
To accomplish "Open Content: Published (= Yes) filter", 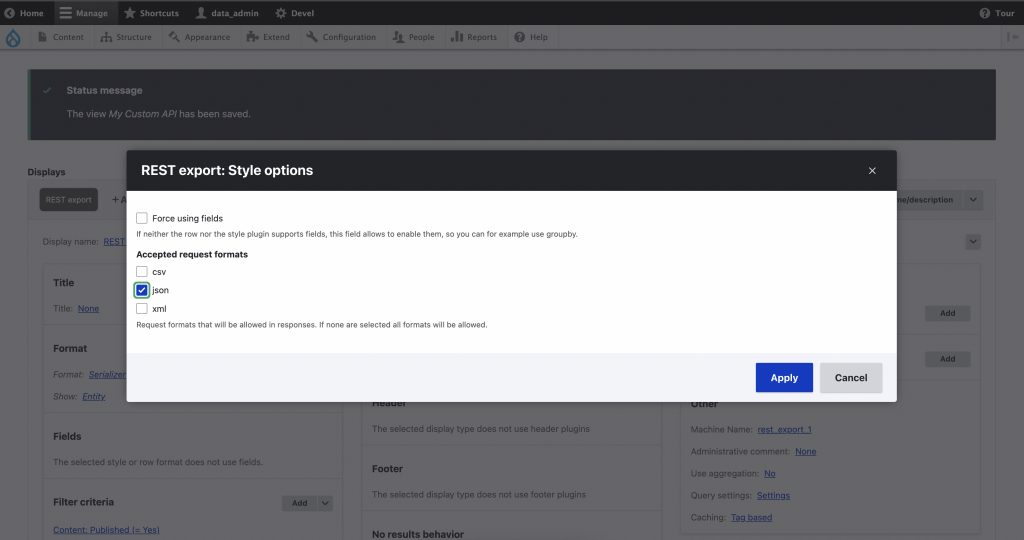I will point(106,530).
